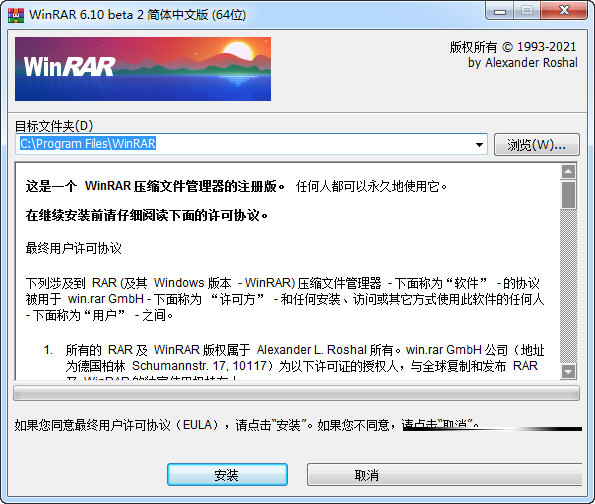Screen dimensions: 595x504
Task: Click the WinRAR sunset banner image
Action: pyautogui.click(x=143, y=69)
